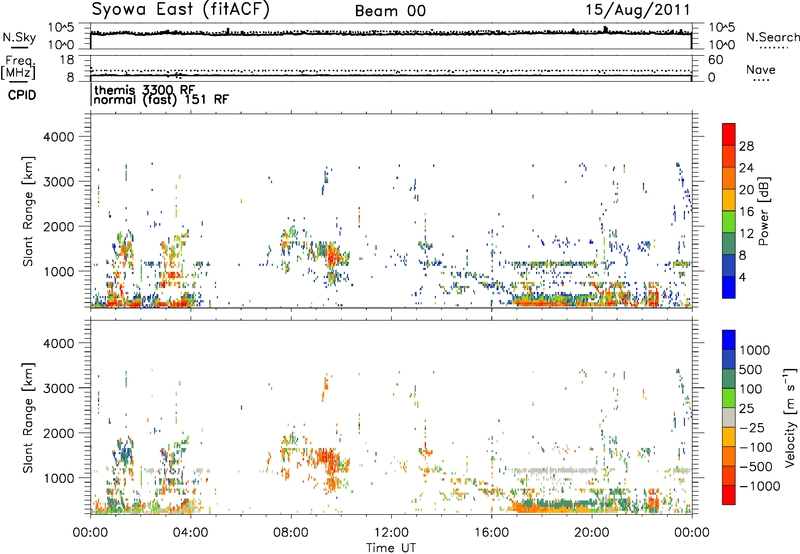
Task: Click the "themis 3300 RF" CPID entry
Action: (145, 90)
